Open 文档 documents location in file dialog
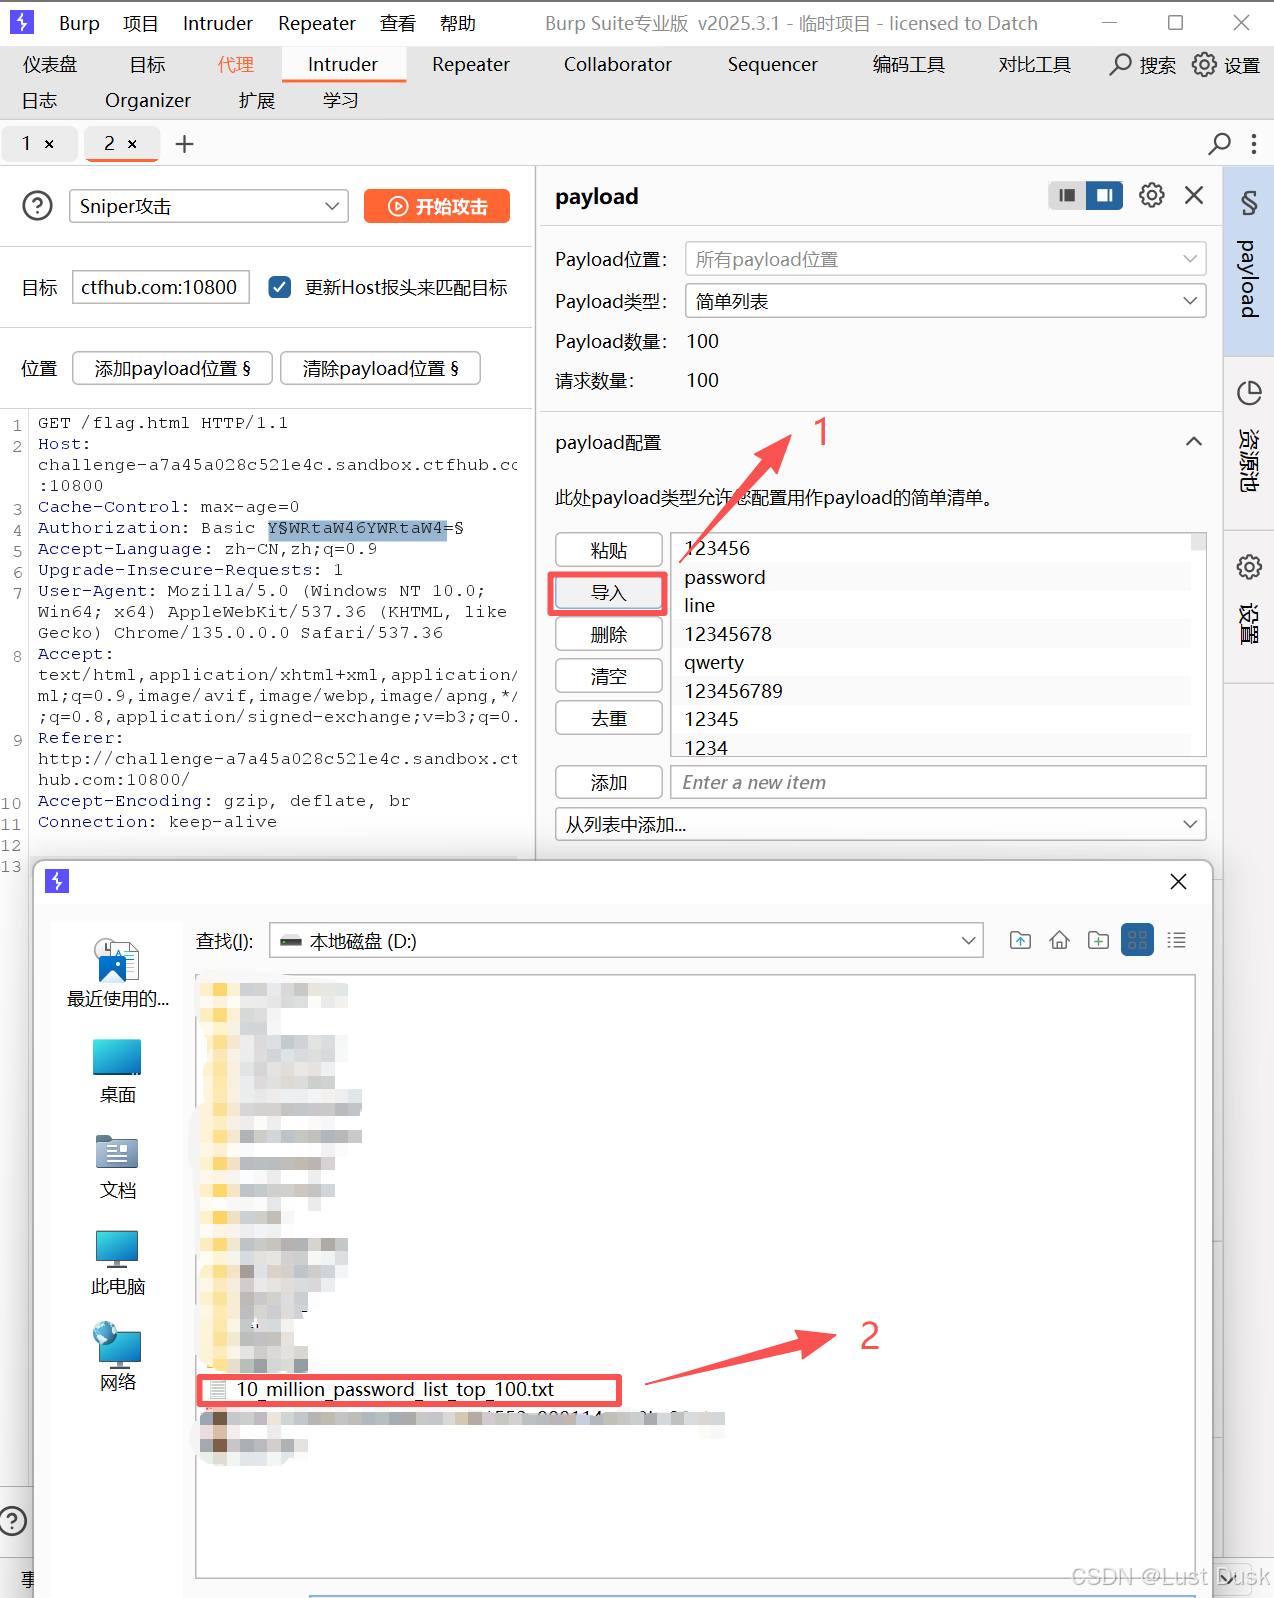This screenshot has height=1598, width=1274. pyautogui.click(x=118, y=1167)
